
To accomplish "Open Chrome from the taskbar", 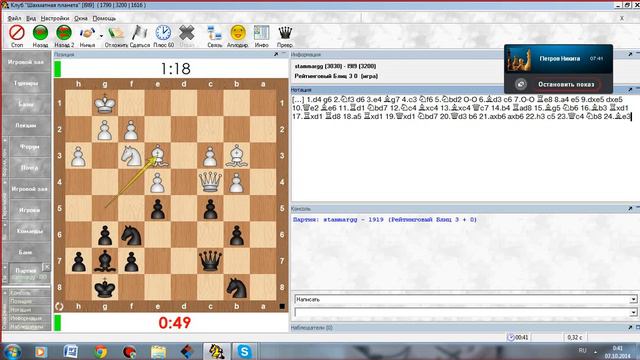I will pyautogui.click(x=100, y=351).
